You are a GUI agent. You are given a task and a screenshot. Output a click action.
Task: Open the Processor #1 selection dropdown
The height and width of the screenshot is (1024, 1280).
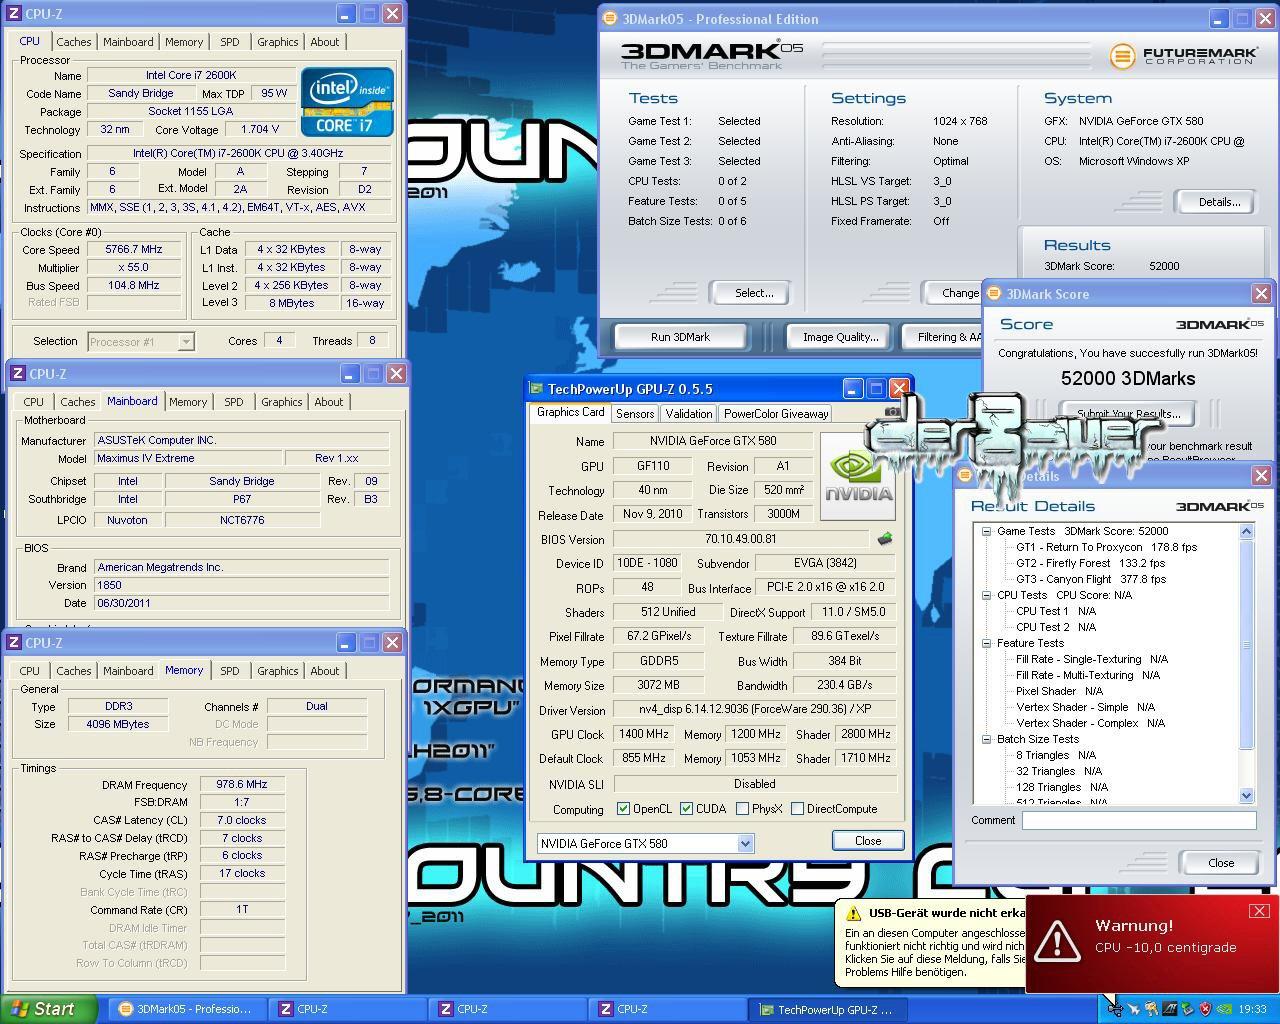pos(185,341)
